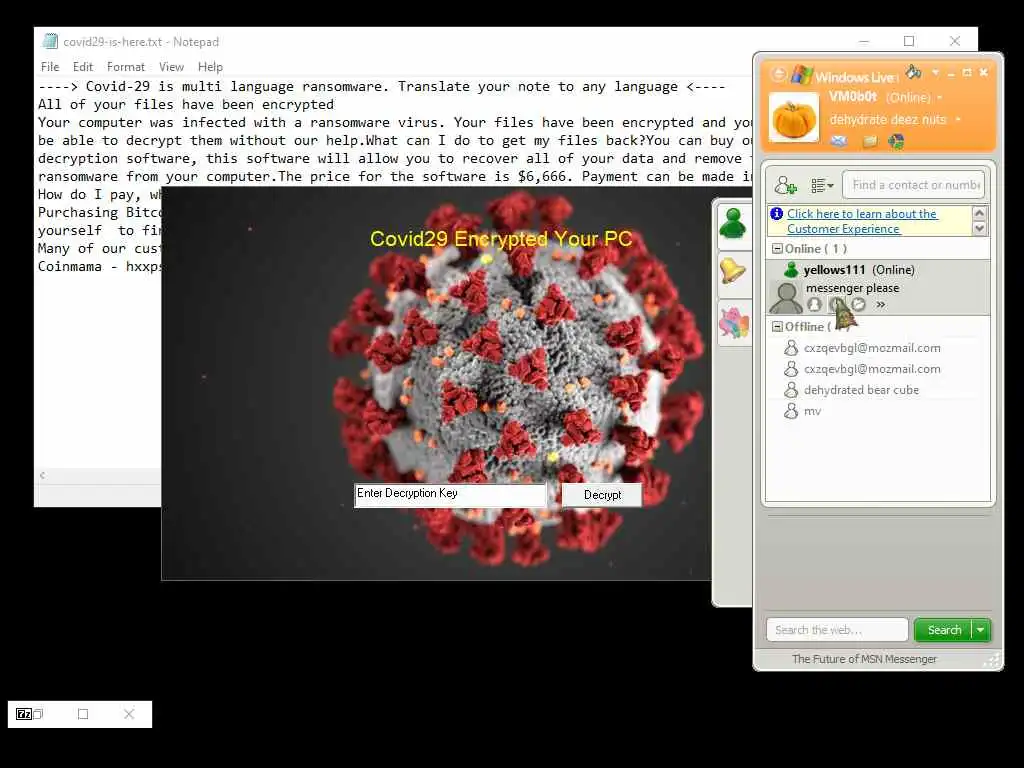Select the yellow bell alerts side tab
Screen dimensions: 1024x768
[x=733, y=272]
